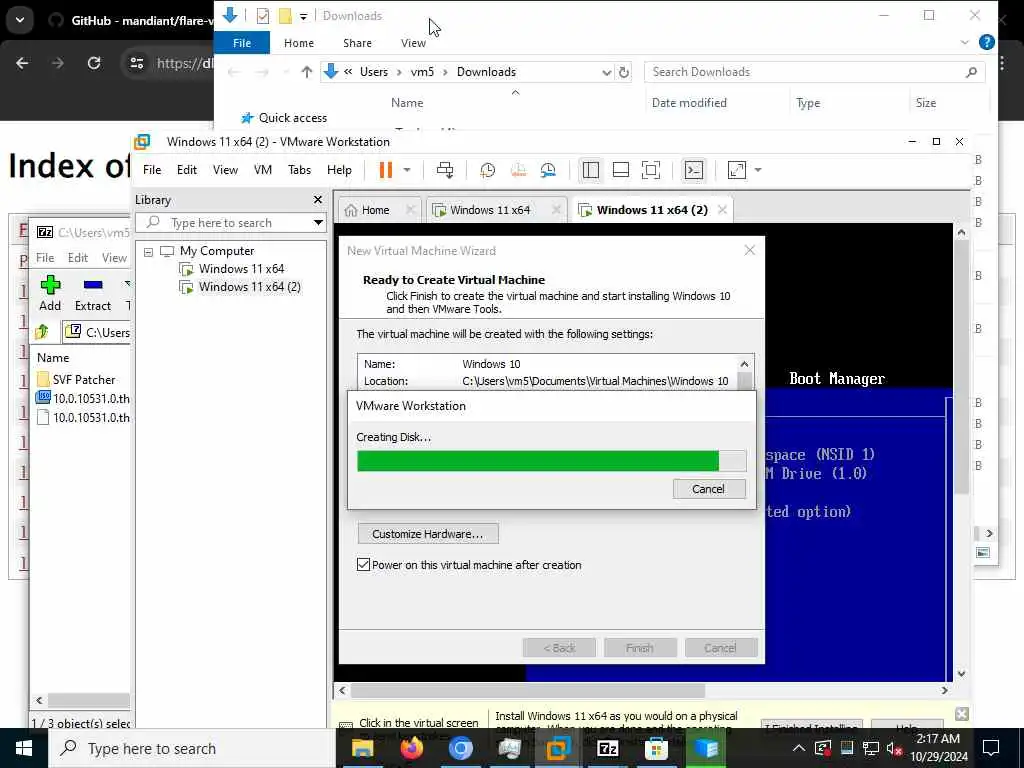
Task: Open the Help menu in VMware
Action: [x=339, y=170]
